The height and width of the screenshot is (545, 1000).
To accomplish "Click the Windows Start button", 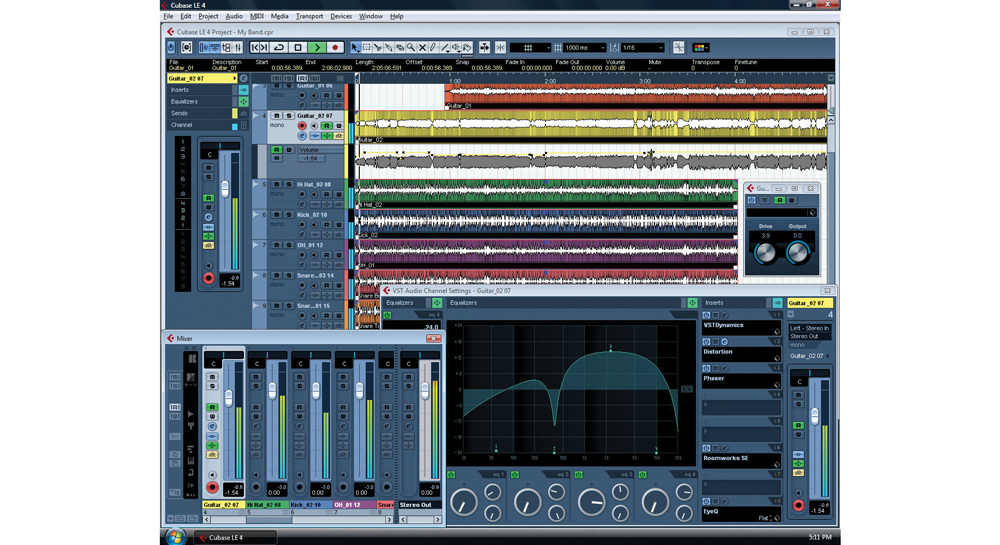I will 176,537.
